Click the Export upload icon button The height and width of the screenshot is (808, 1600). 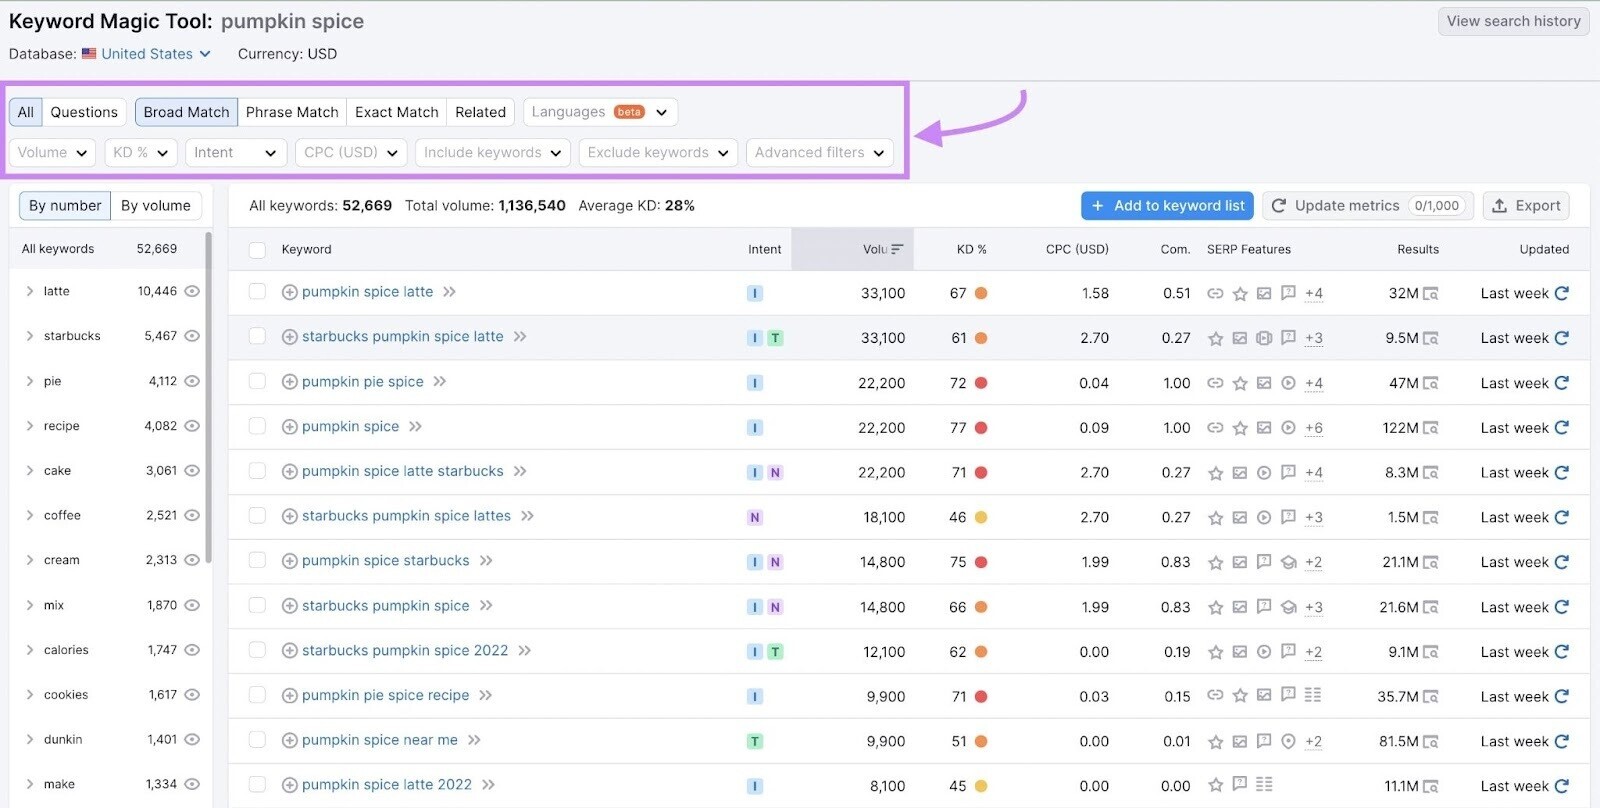click(x=1526, y=206)
